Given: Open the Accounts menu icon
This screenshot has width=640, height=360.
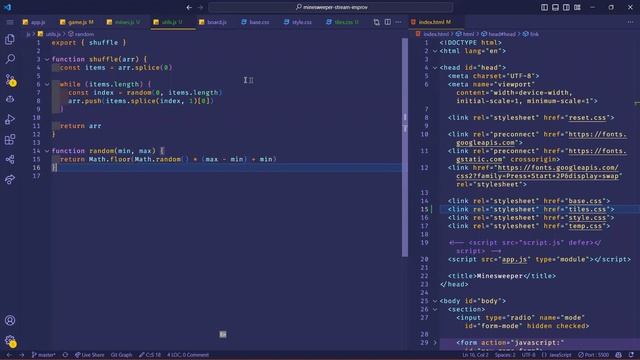Looking at the screenshot, I should click(10, 320).
